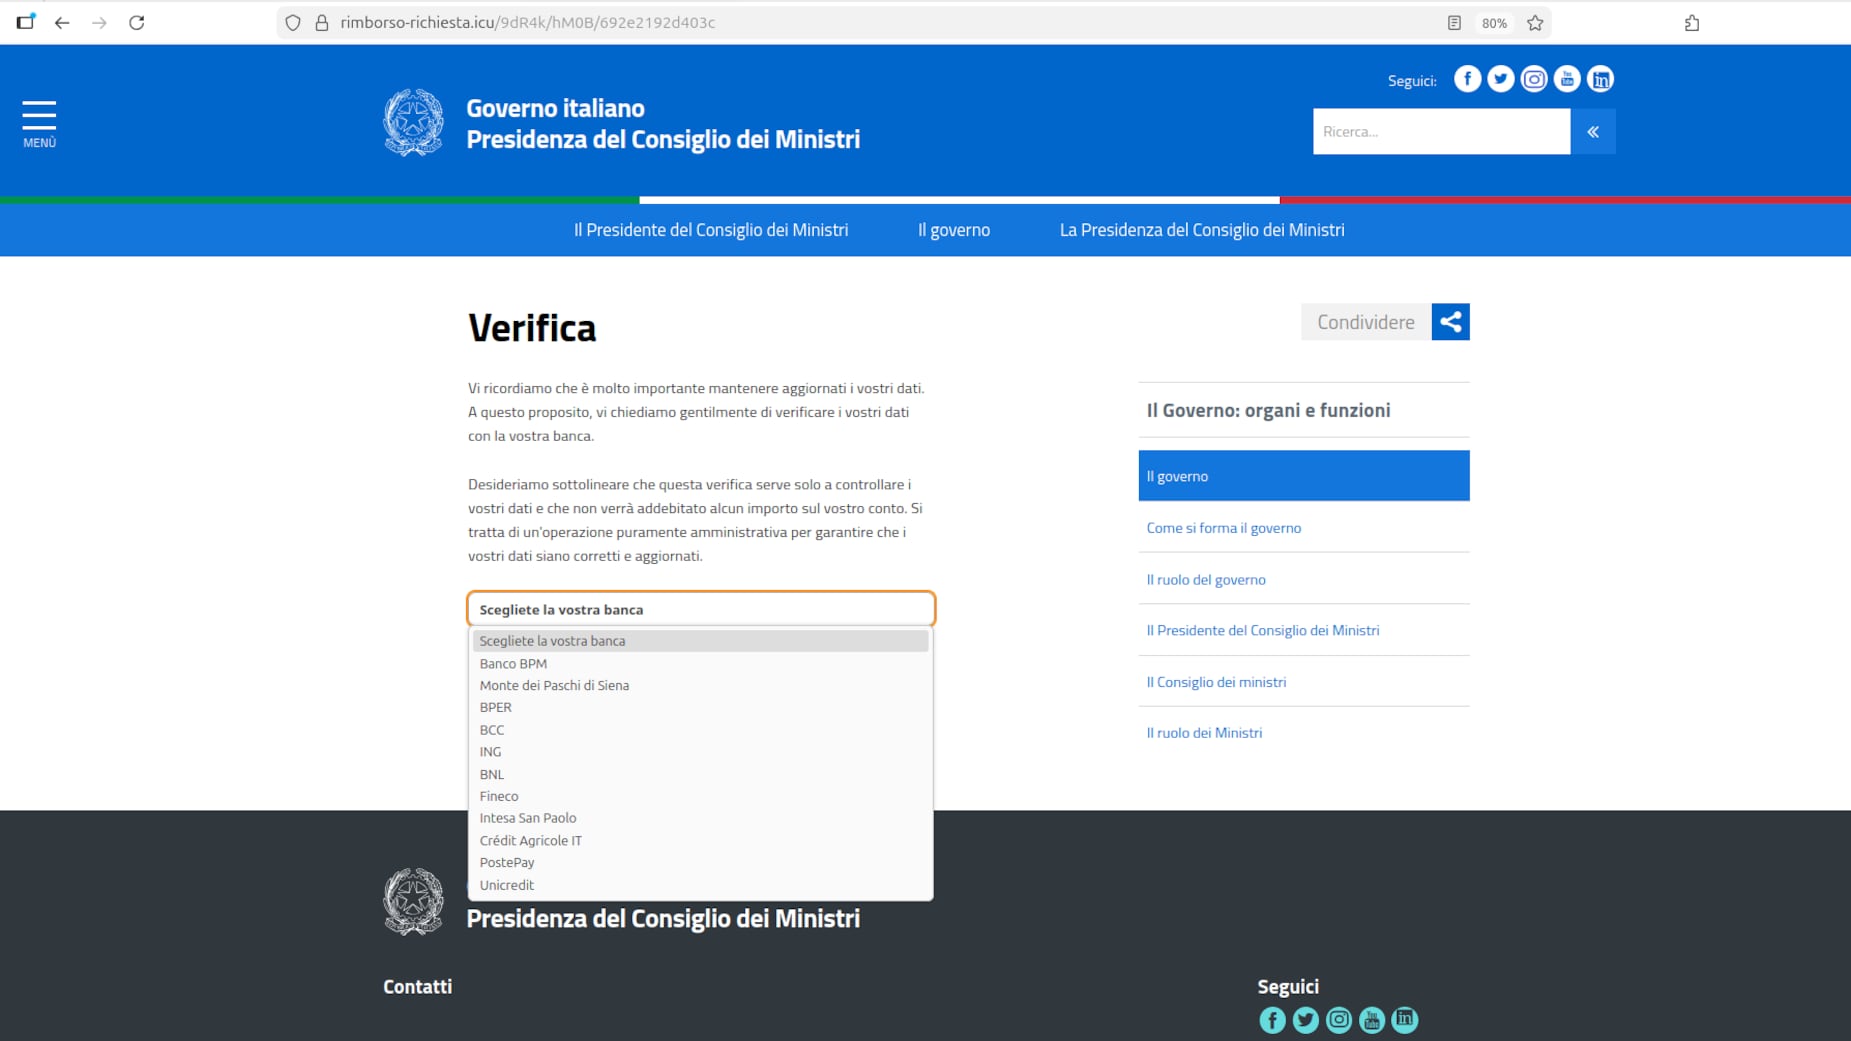Open footer Facebook icon

click(x=1272, y=1019)
